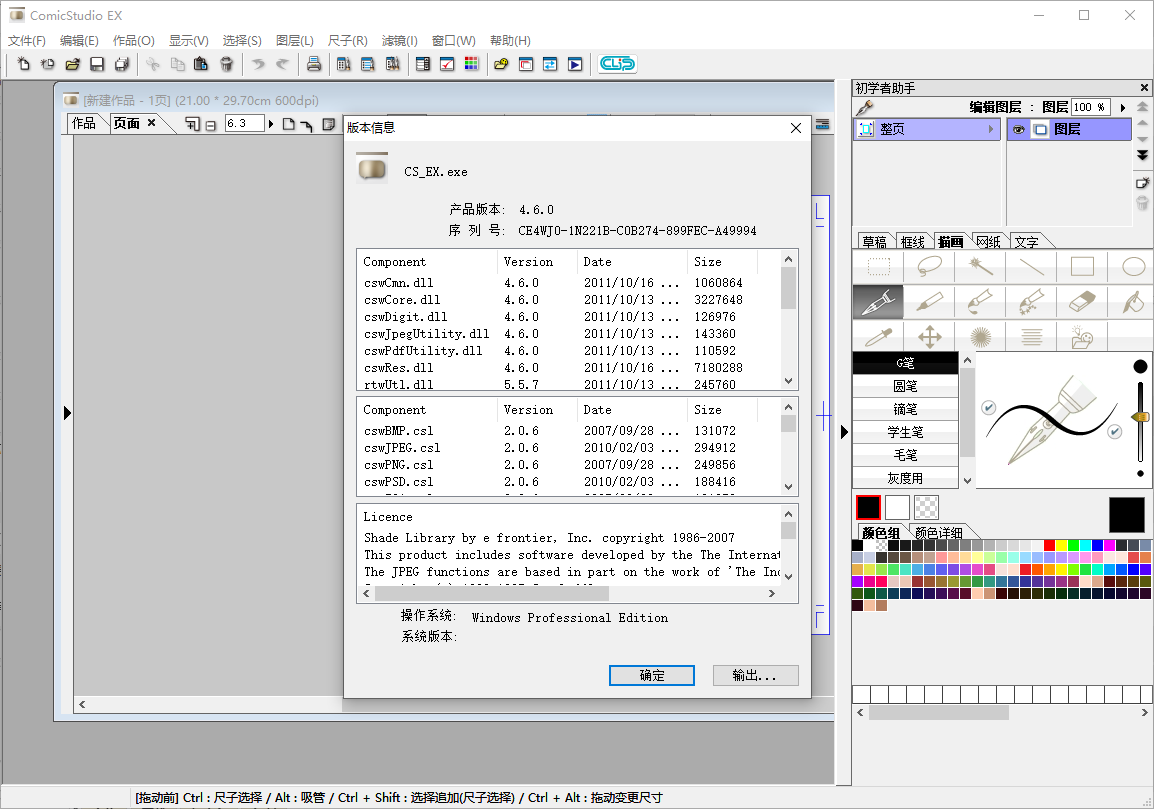Click the Undo arrow in the toolbar
Viewport: 1154px width, 809px height.
(x=258, y=64)
